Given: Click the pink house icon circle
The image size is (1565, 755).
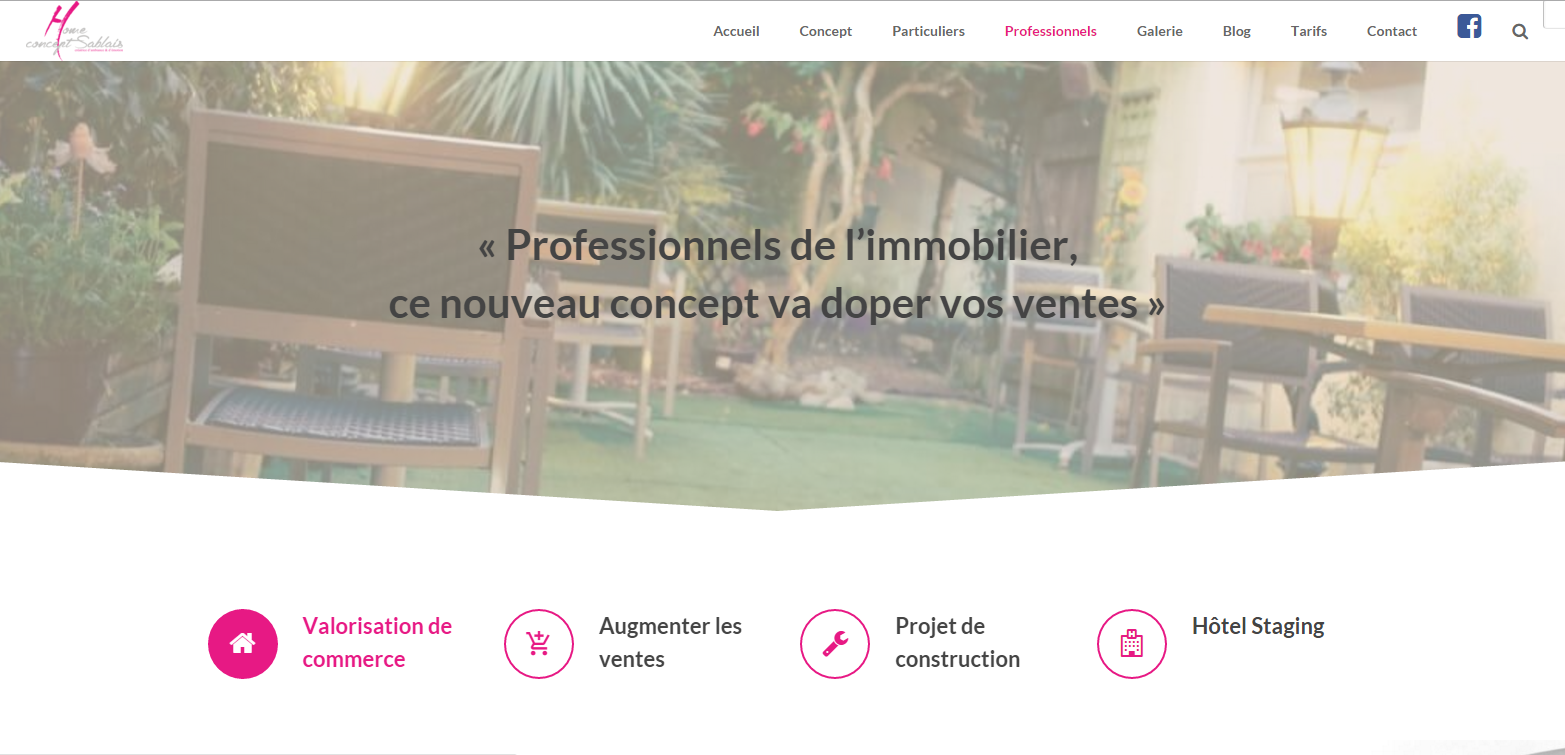Looking at the screenshot, I should tap(243, 644).
